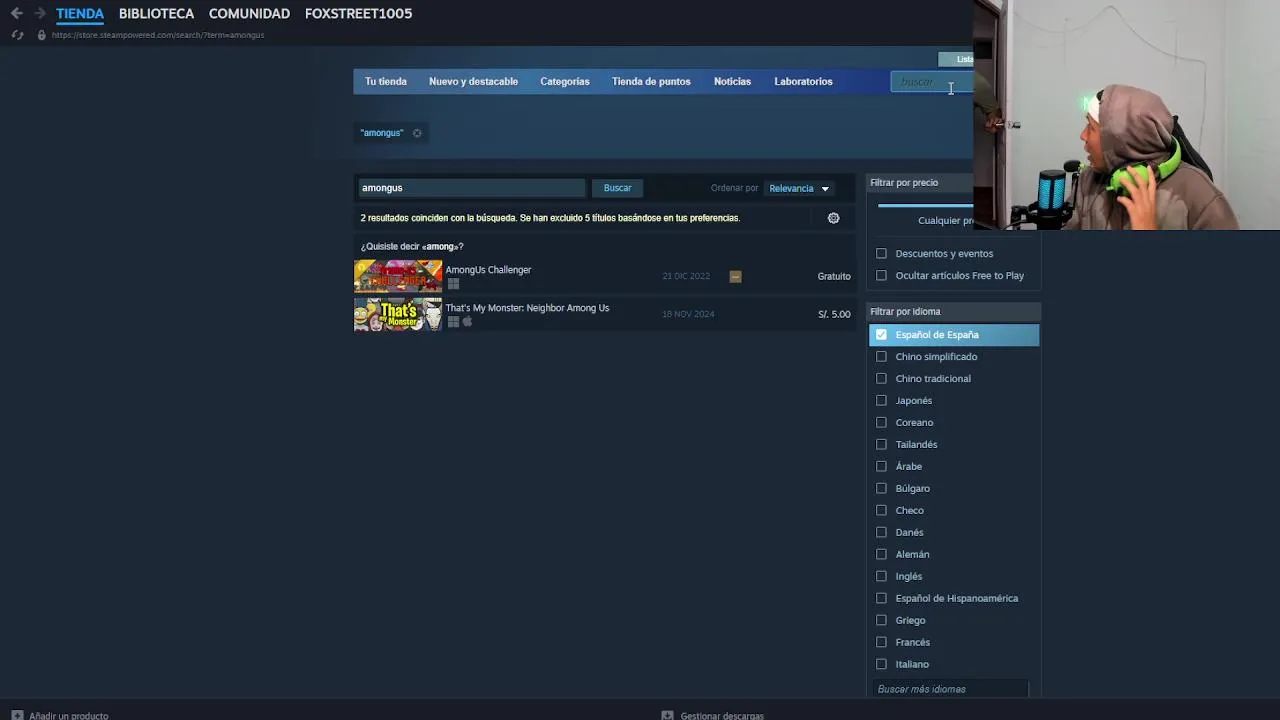This screenshot has width=1280, height=720.
Task: Click Añadir un producto
Action: pyautogui.click(x=68, y=716)
